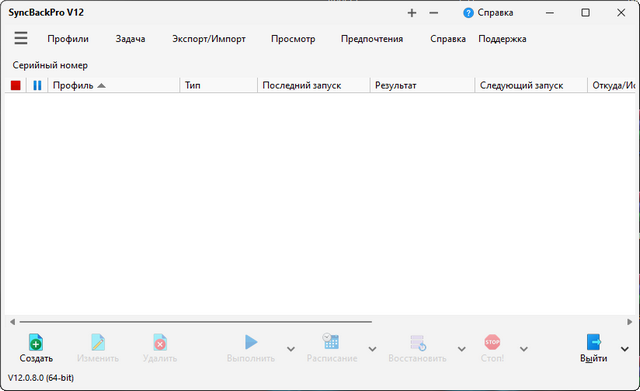Open the hamburger main menu
This screenshot has height=391, width=640.
click(x=21, y=38)
